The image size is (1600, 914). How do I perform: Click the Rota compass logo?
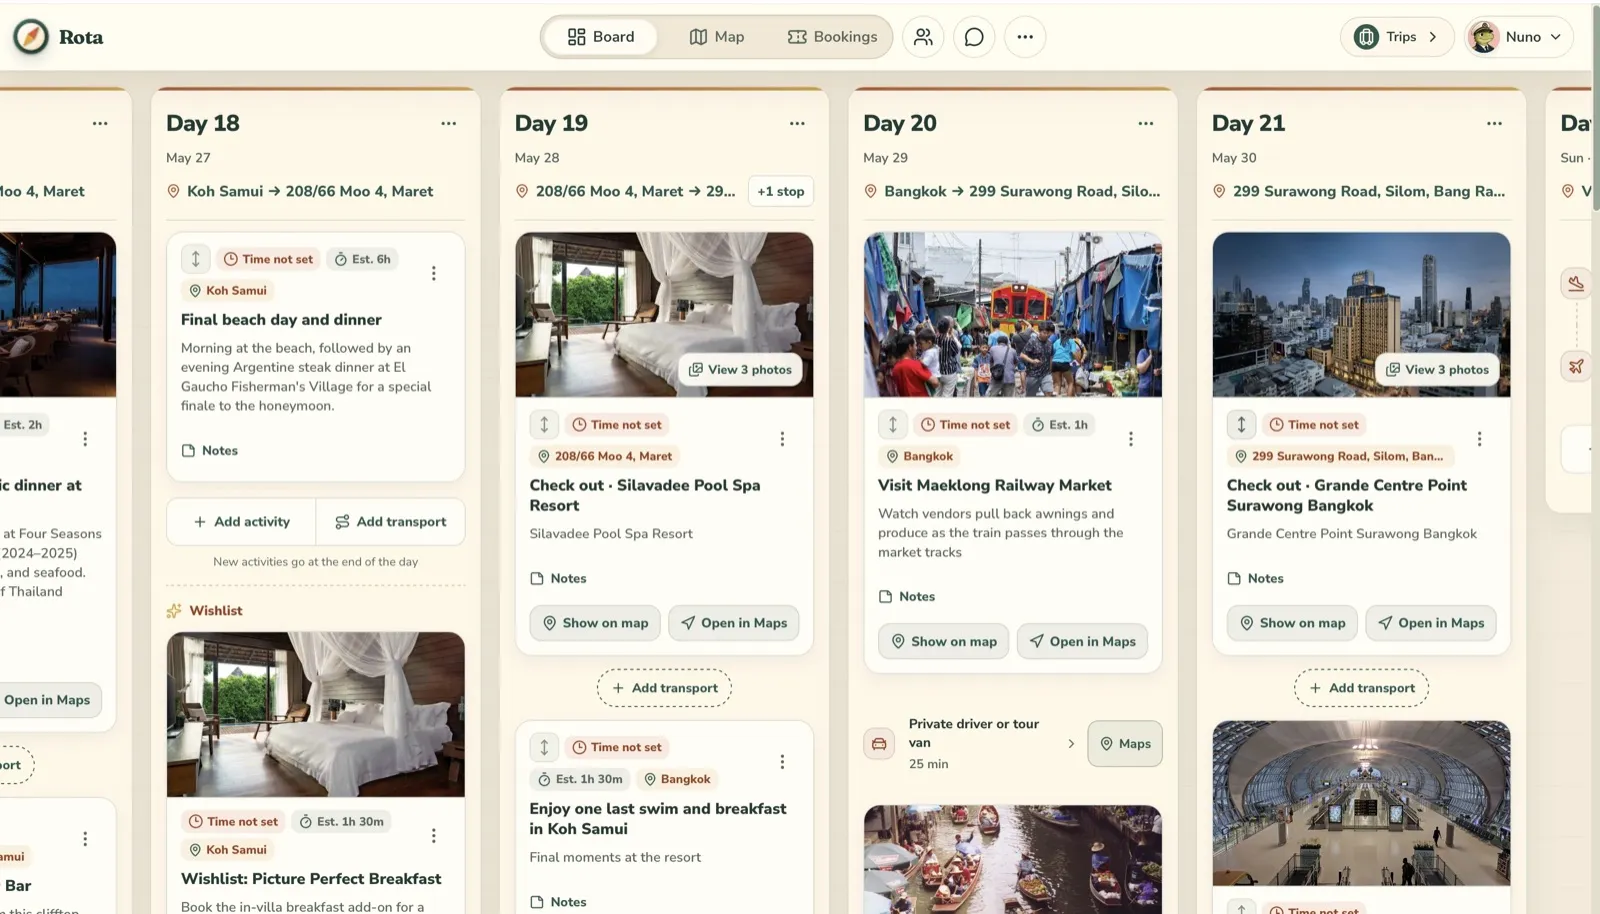[x=31, y=37]
